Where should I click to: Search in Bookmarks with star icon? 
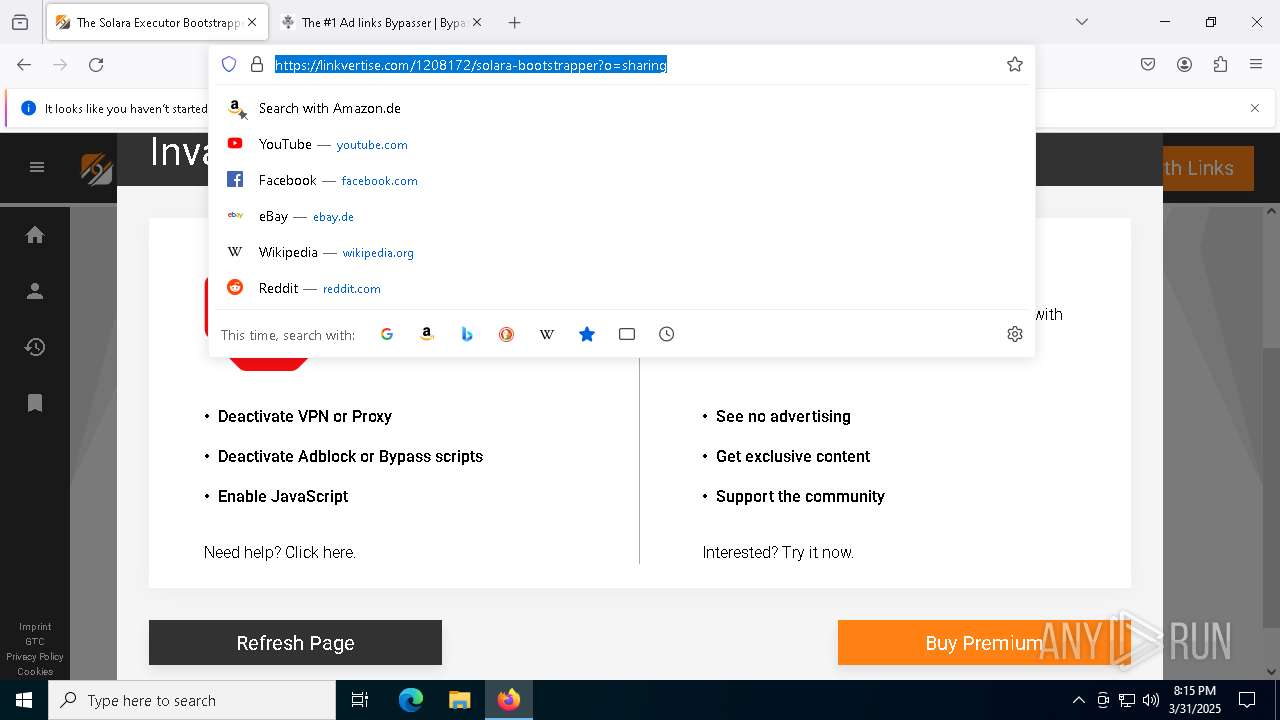coord(587,334)
